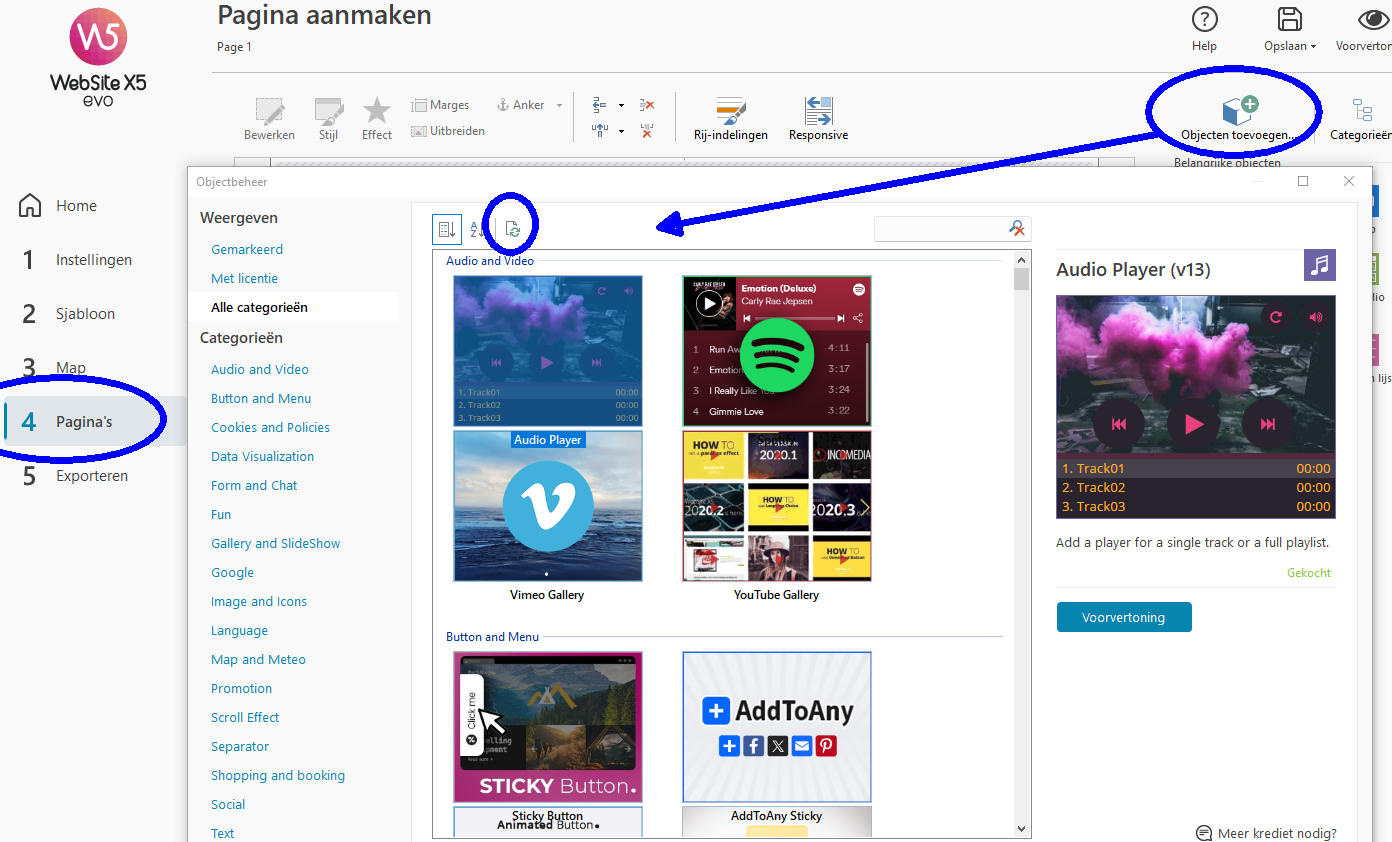Select the Spotify player object thumbnail

pos(777,351)
